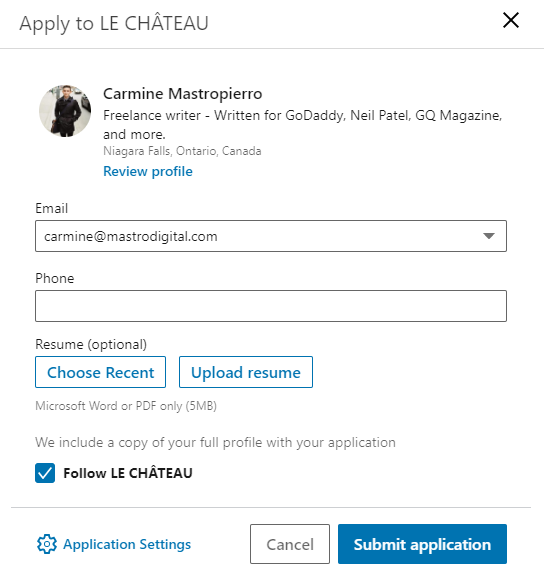This screenshot has width=544, height=588.
Task: Close the Apply to LE CHÂTEAU dialog
Action: (511, 20)
